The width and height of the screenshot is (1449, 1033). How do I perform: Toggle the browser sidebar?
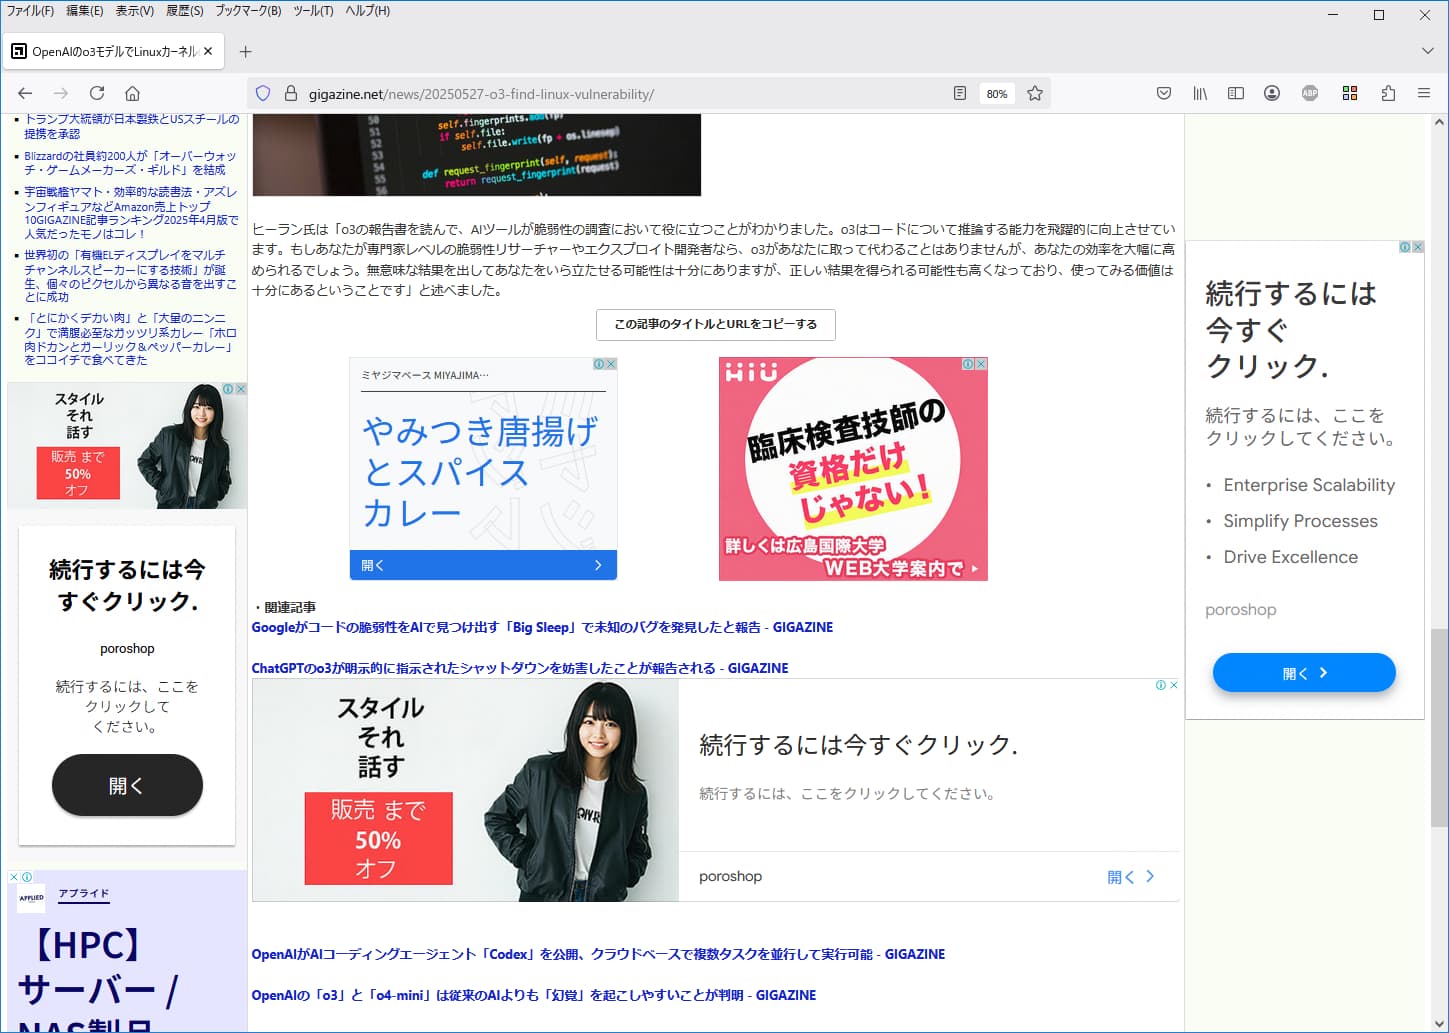pyautogui.click(x=1236, y=93)
